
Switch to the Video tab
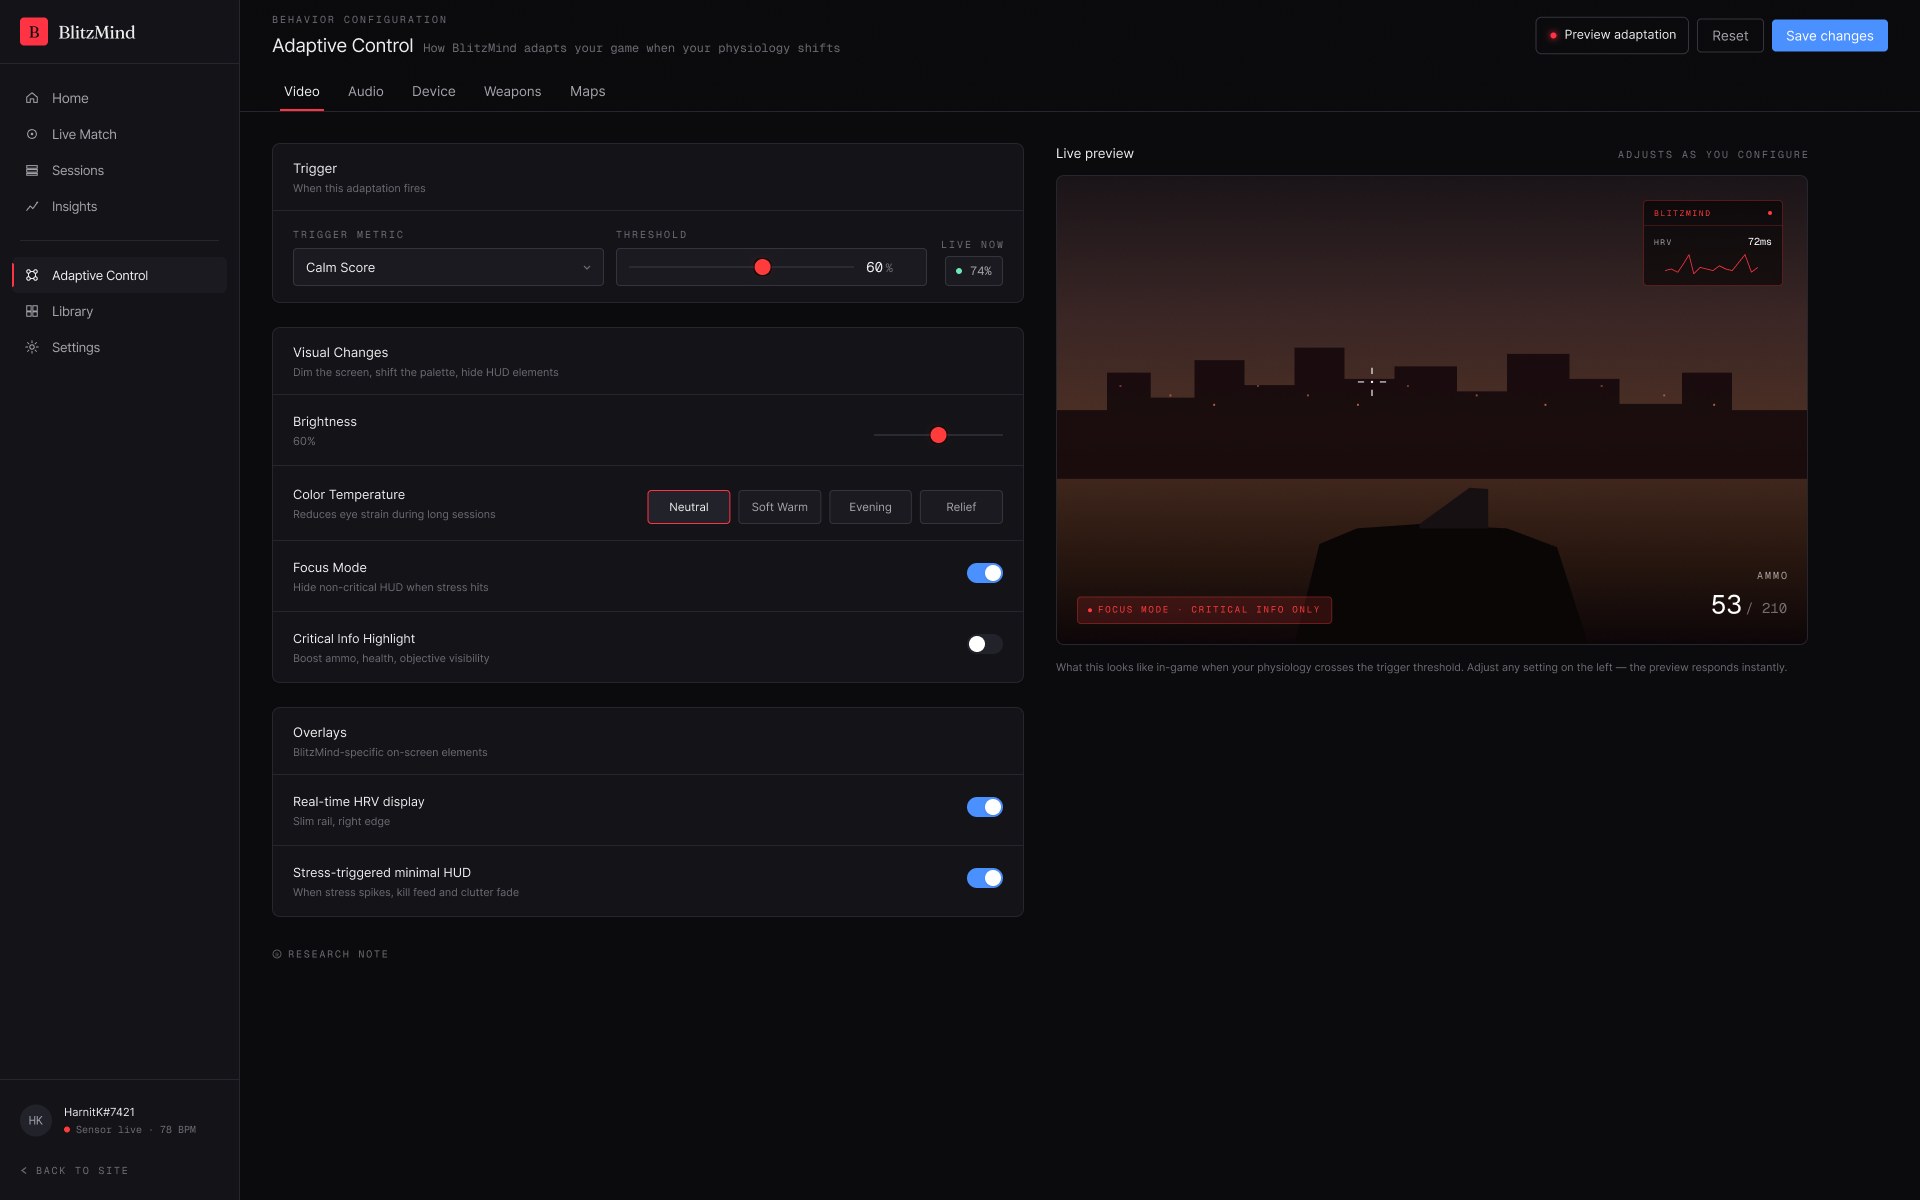(302, 91)
